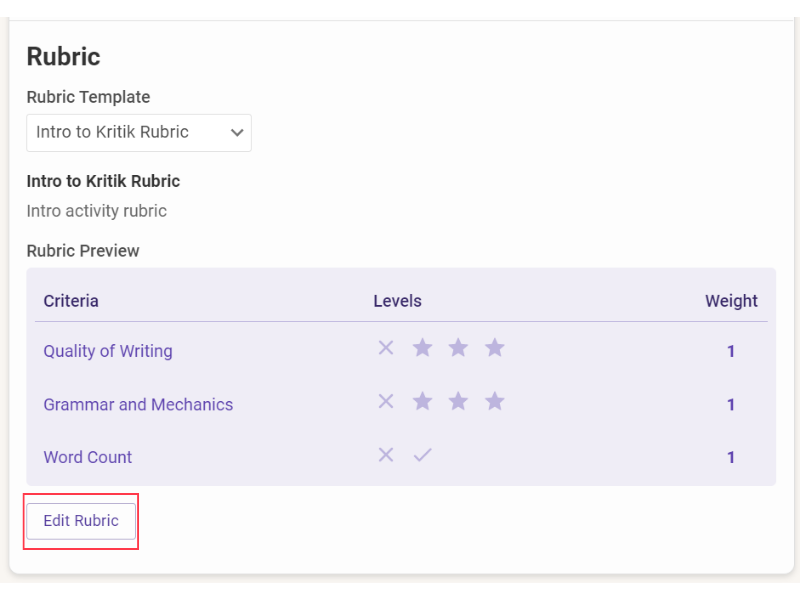Select the third star for Quality of Writing
800x600 pixels.
coord(494,348)
